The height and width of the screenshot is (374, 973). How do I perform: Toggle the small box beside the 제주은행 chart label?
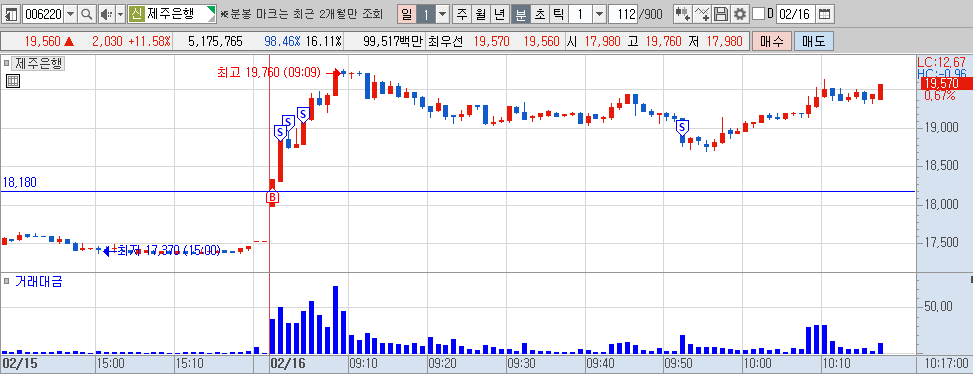(x=7, y=63)
